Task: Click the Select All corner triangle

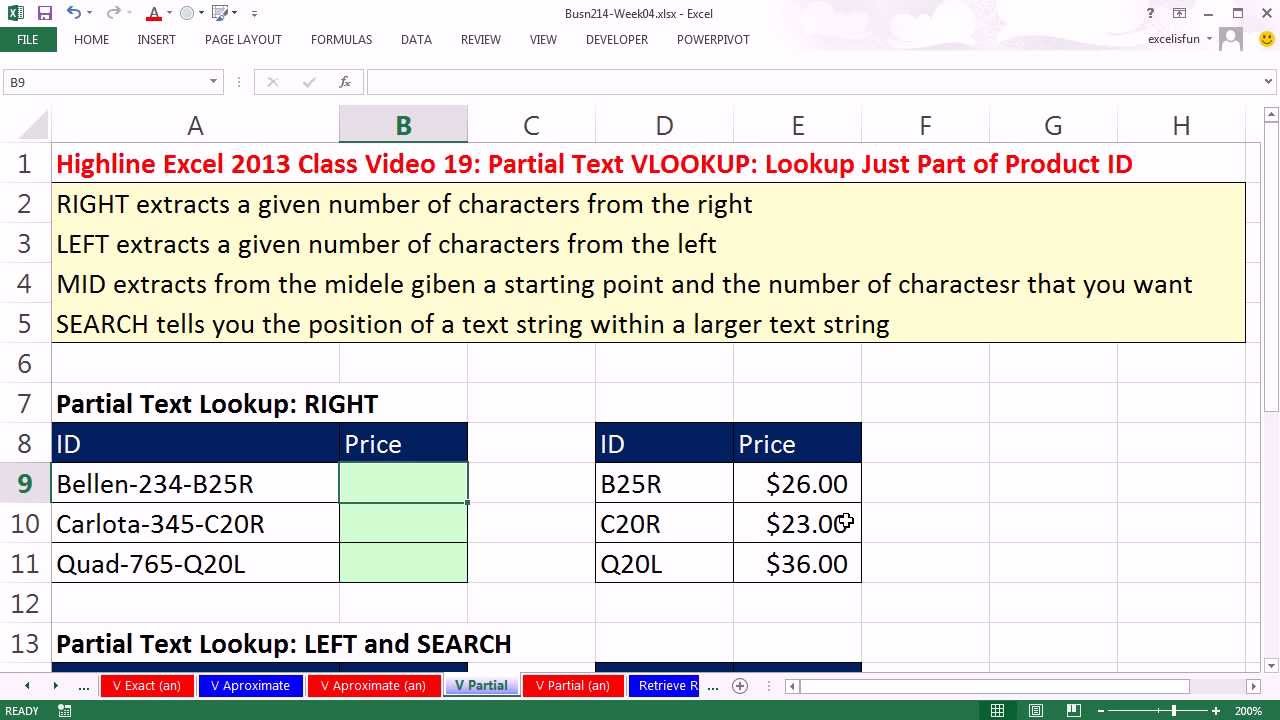Action: click(34, 125)
